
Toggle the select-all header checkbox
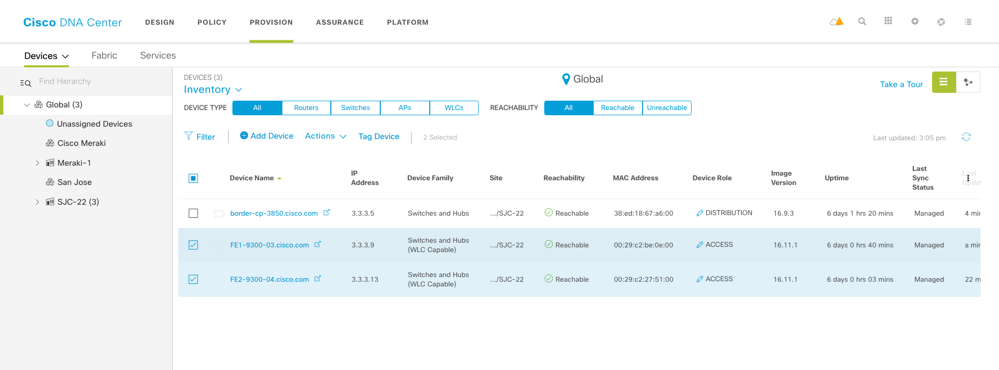tap(193, 178)
